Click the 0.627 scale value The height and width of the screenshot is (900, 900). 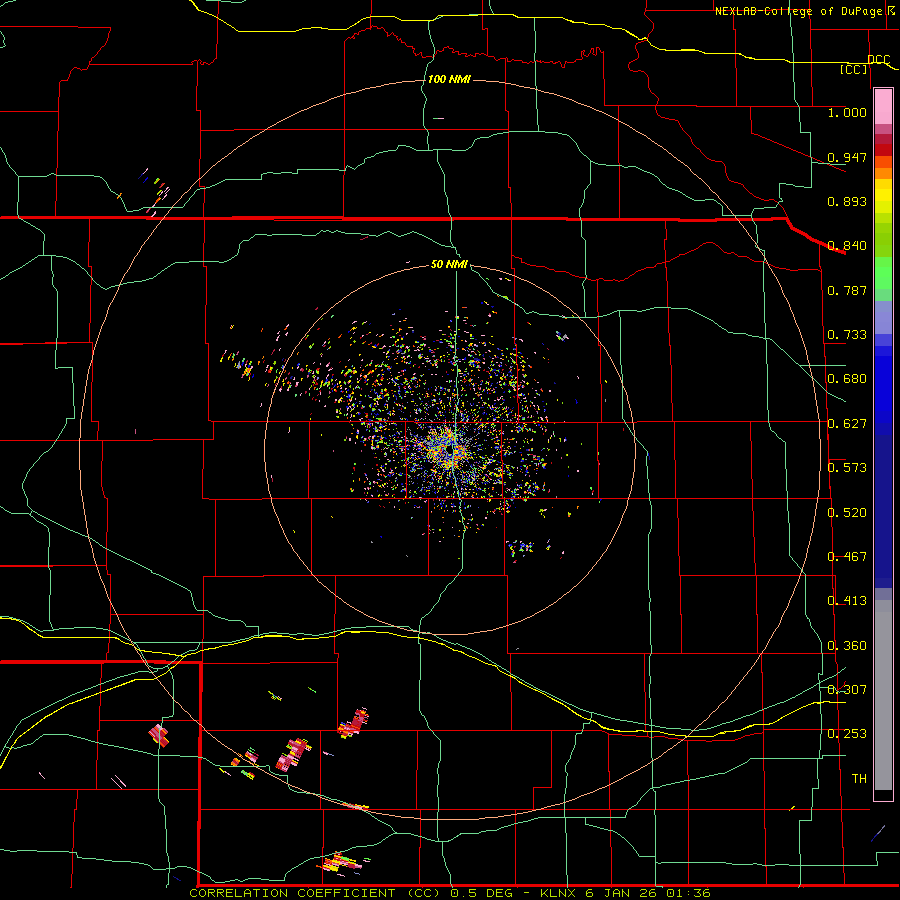click(847, 424)
